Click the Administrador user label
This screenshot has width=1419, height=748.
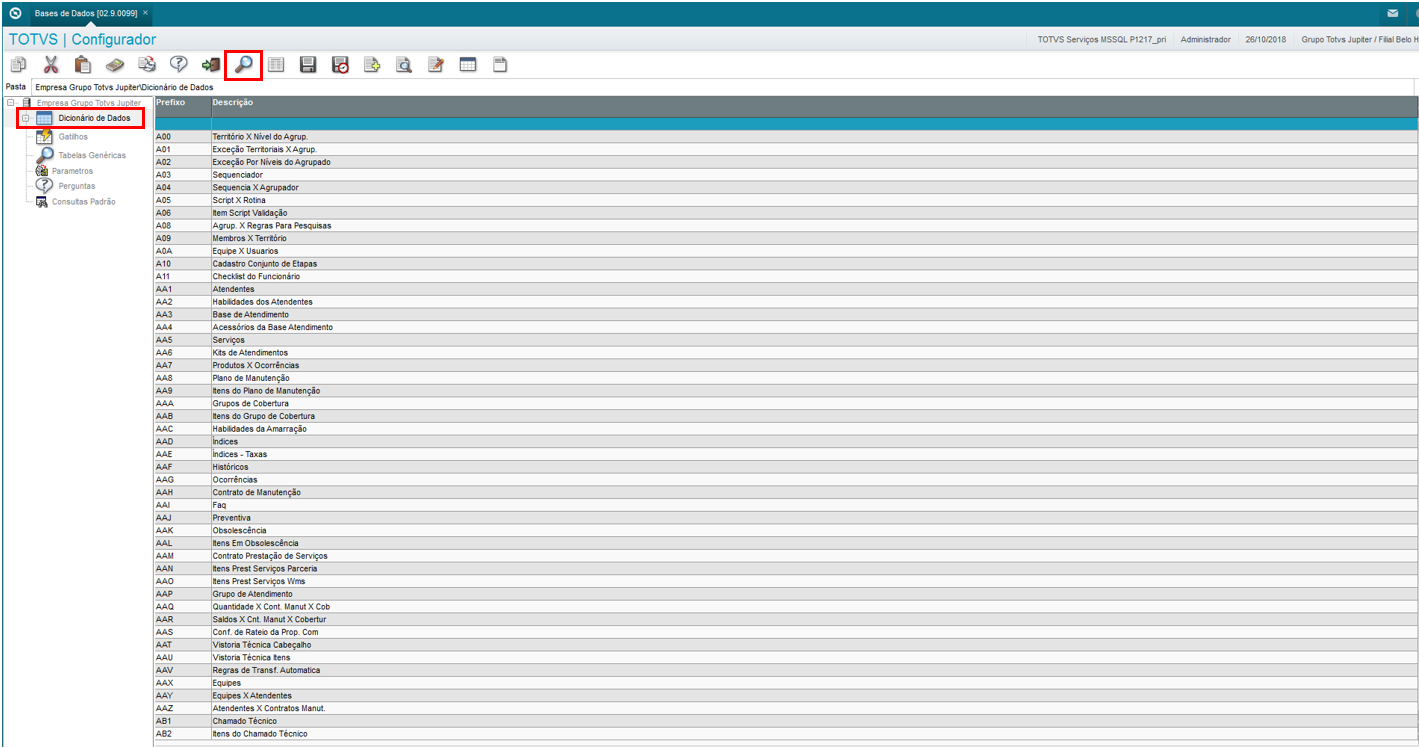point(1205,40)
